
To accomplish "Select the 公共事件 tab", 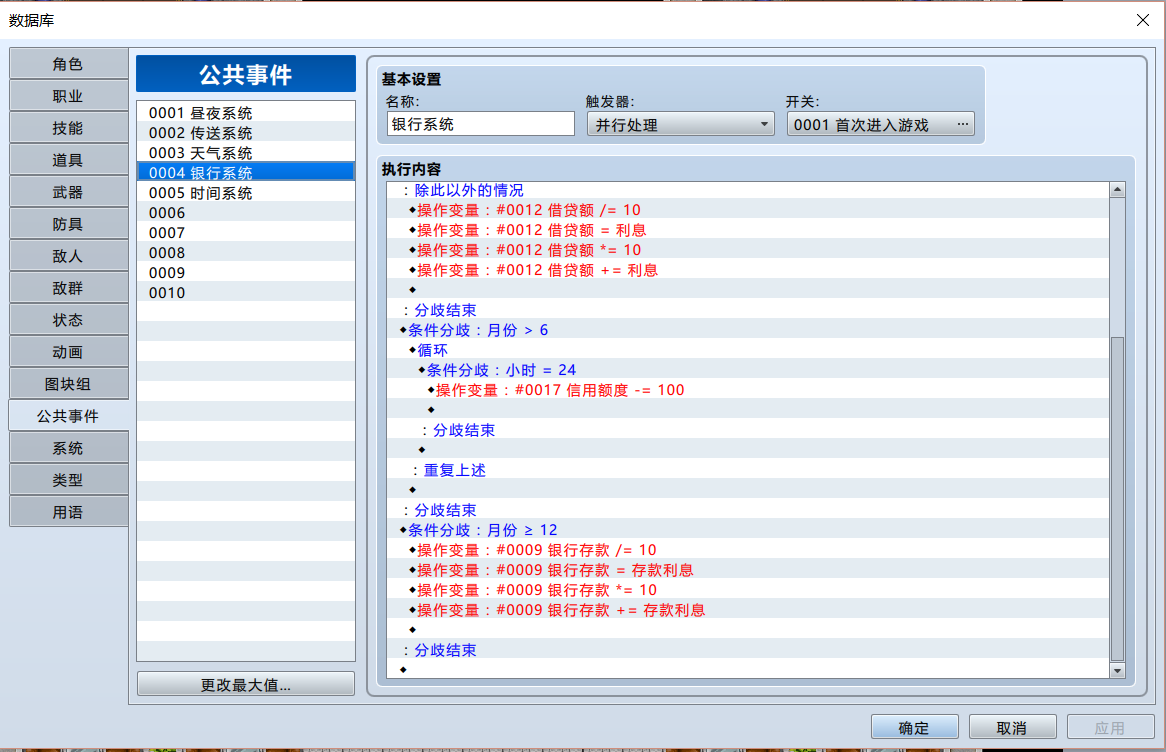I will pos(68,416).
